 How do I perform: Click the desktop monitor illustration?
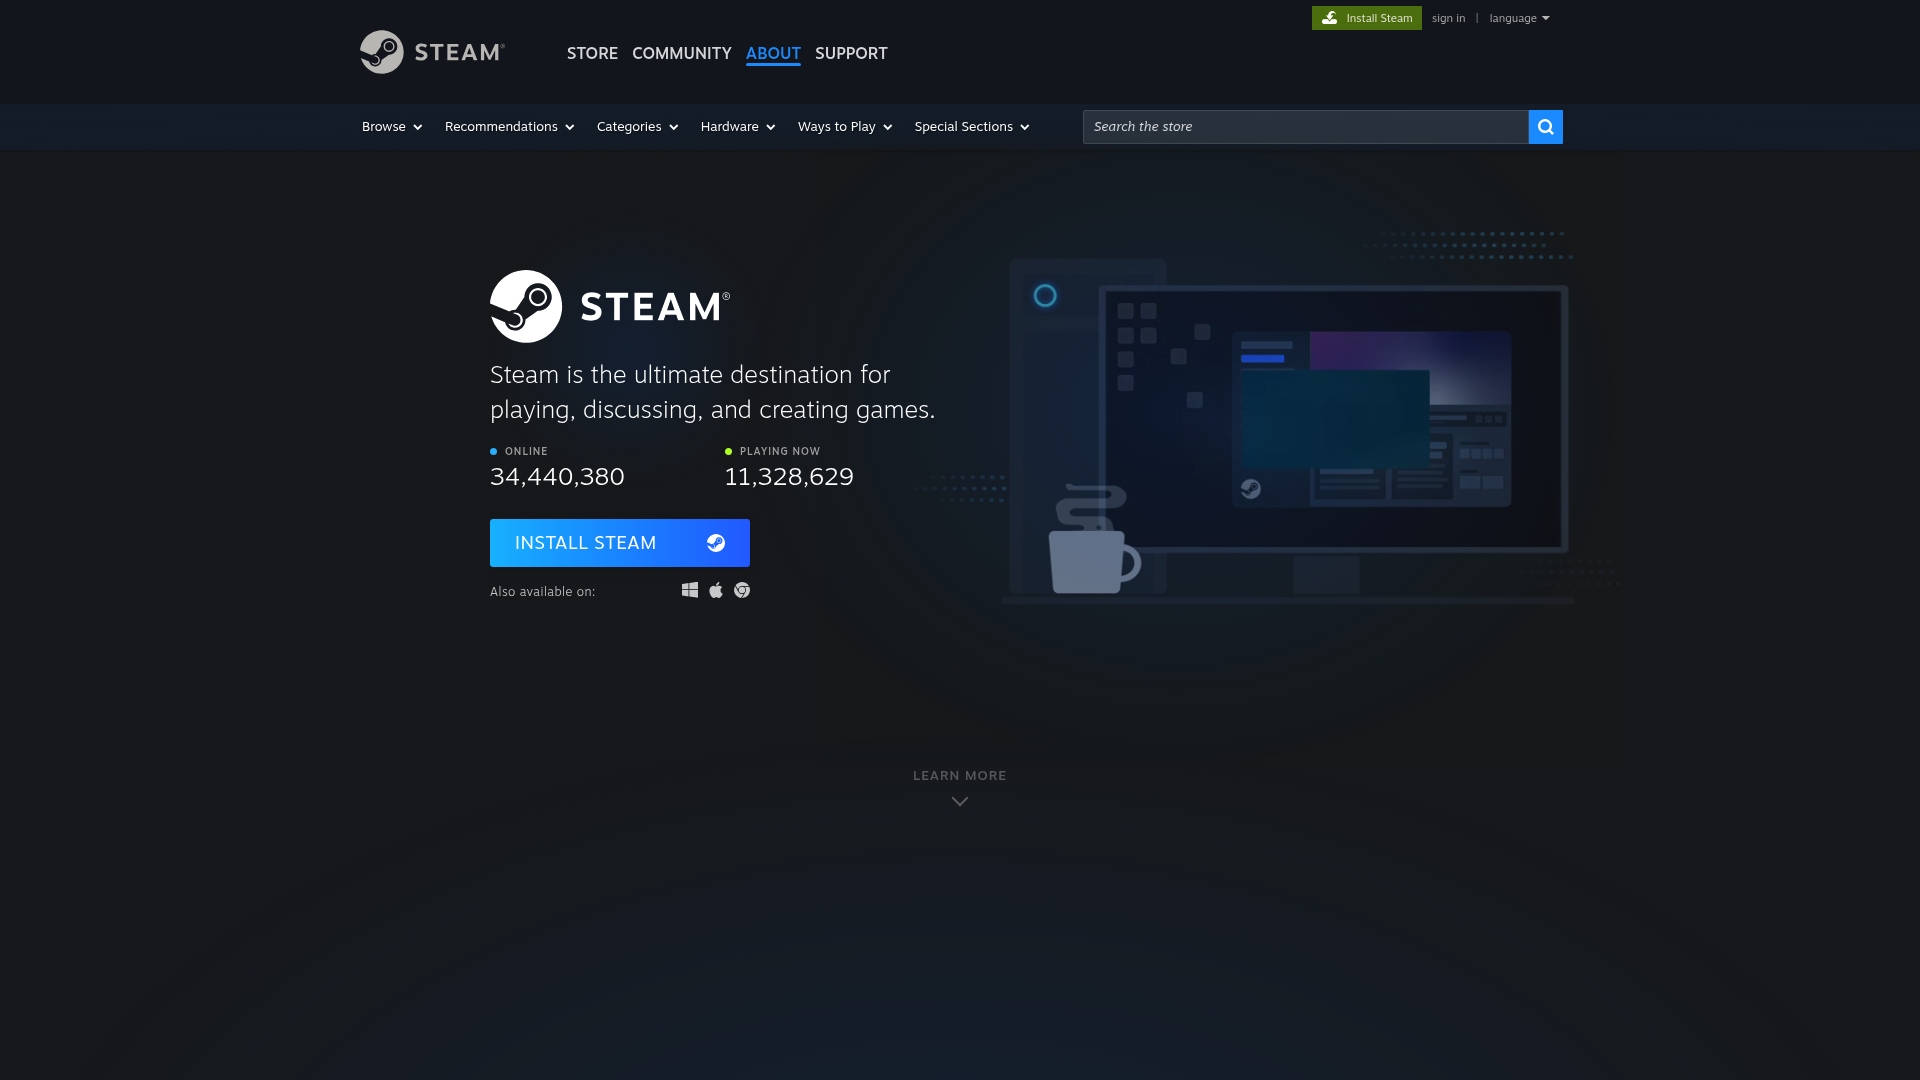(1333, 420)
